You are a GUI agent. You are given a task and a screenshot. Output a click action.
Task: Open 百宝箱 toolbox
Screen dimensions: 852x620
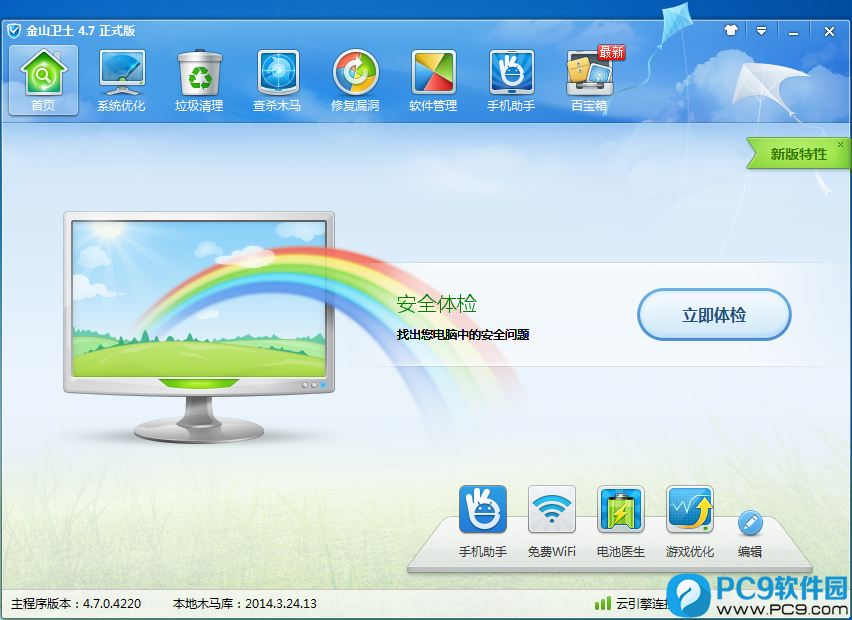(590, 80)
